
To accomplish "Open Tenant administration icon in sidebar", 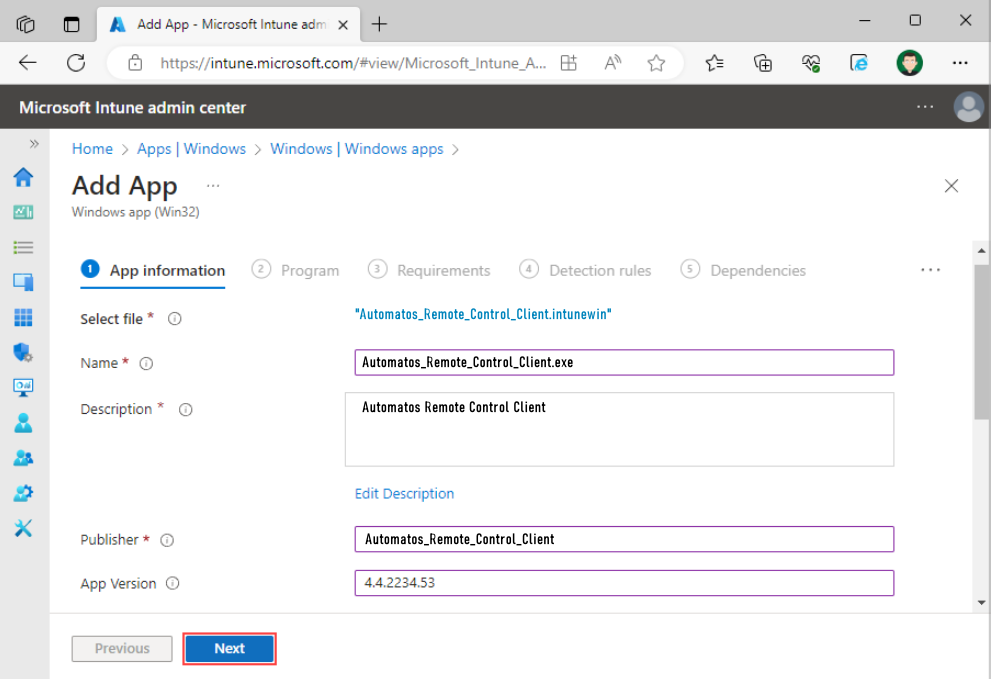I will pyautogui.click(x=23, y=493).
